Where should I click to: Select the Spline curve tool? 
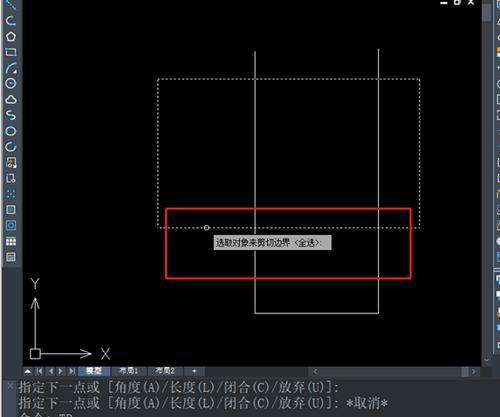pyautogui.click(x=11, y=115)
